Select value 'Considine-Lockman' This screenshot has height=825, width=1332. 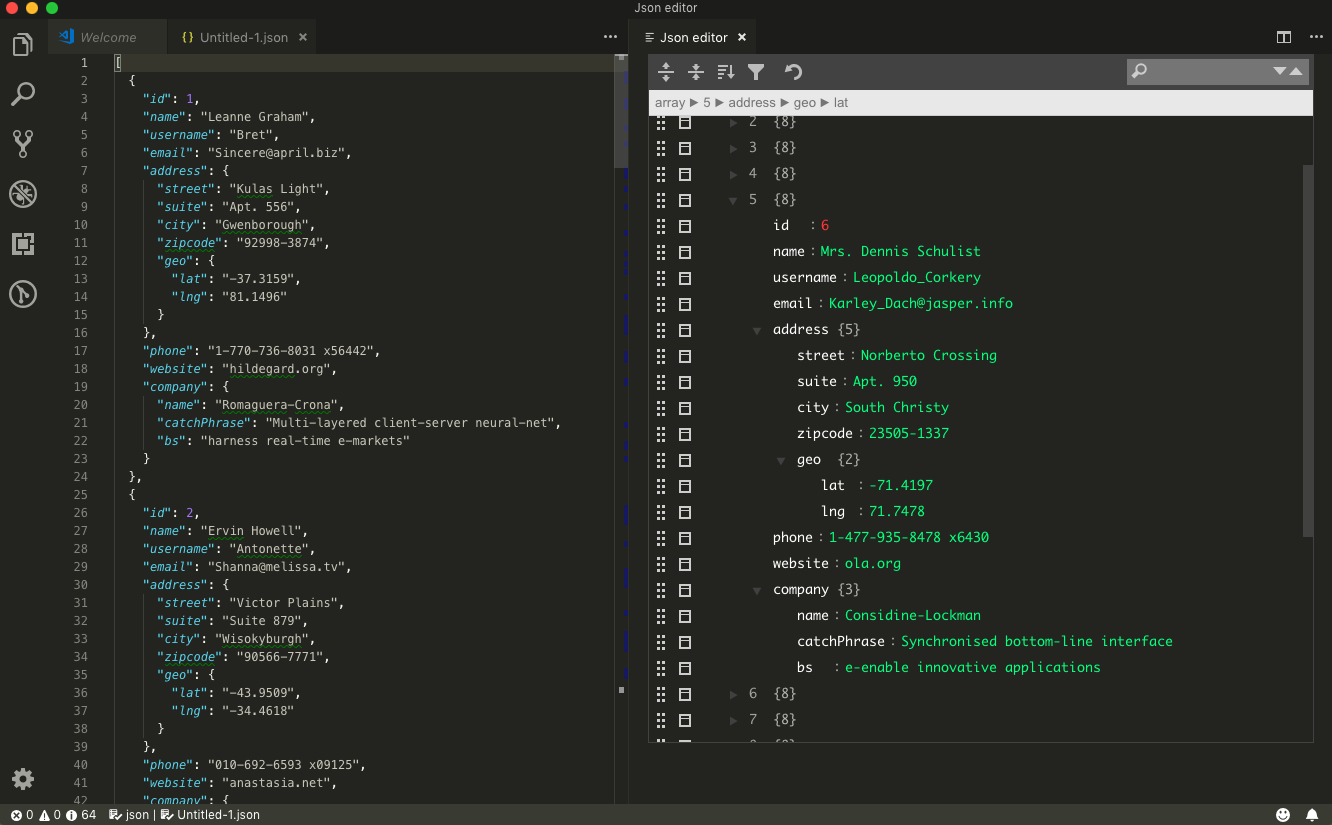[912, 615]
